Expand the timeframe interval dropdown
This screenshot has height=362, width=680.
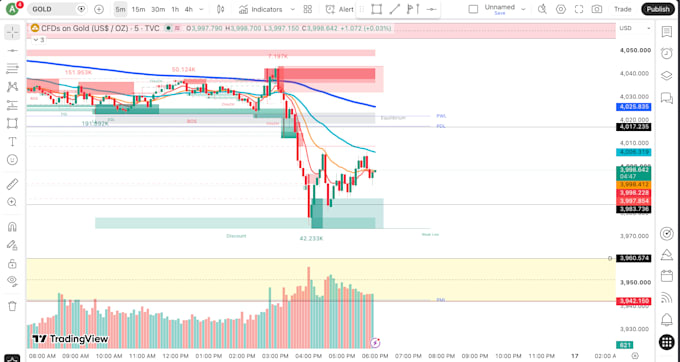pyautogui.click(x=201, y=9)
